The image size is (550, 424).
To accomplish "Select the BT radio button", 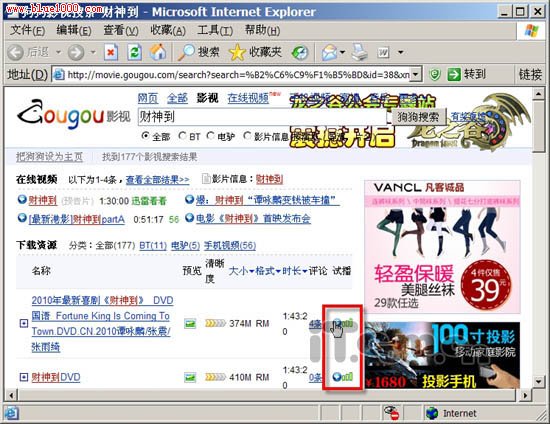I will pos(182,135).
